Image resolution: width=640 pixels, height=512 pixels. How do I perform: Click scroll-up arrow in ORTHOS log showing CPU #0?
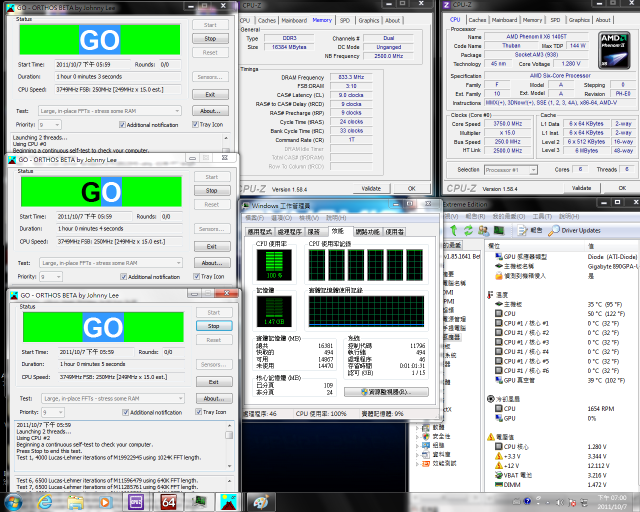[x=226, y=138]
